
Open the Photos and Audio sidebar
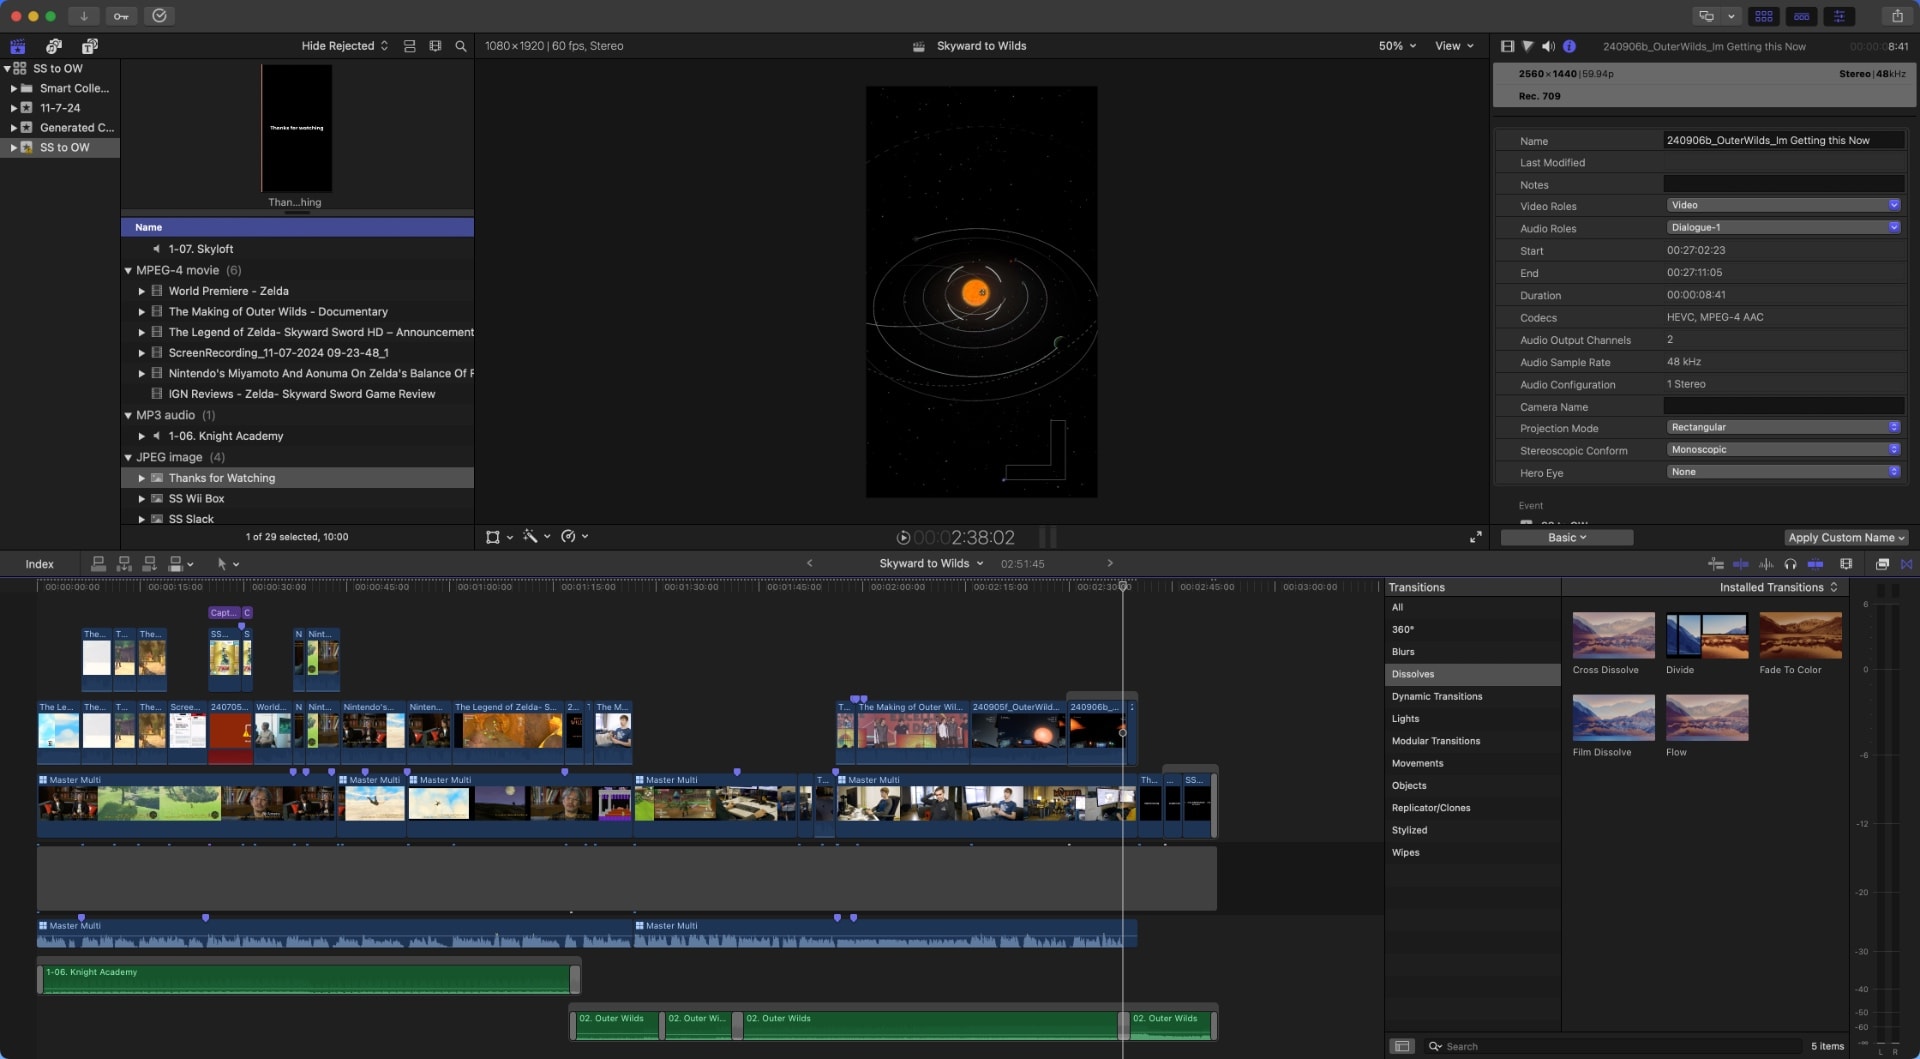click(53, 46)
